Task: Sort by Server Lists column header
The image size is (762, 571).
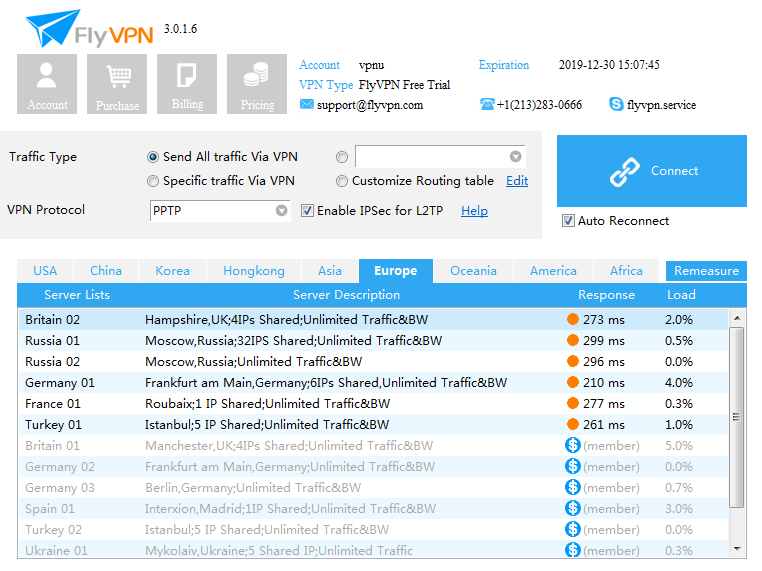Action: pyautogui.click(x=77, y=295)
